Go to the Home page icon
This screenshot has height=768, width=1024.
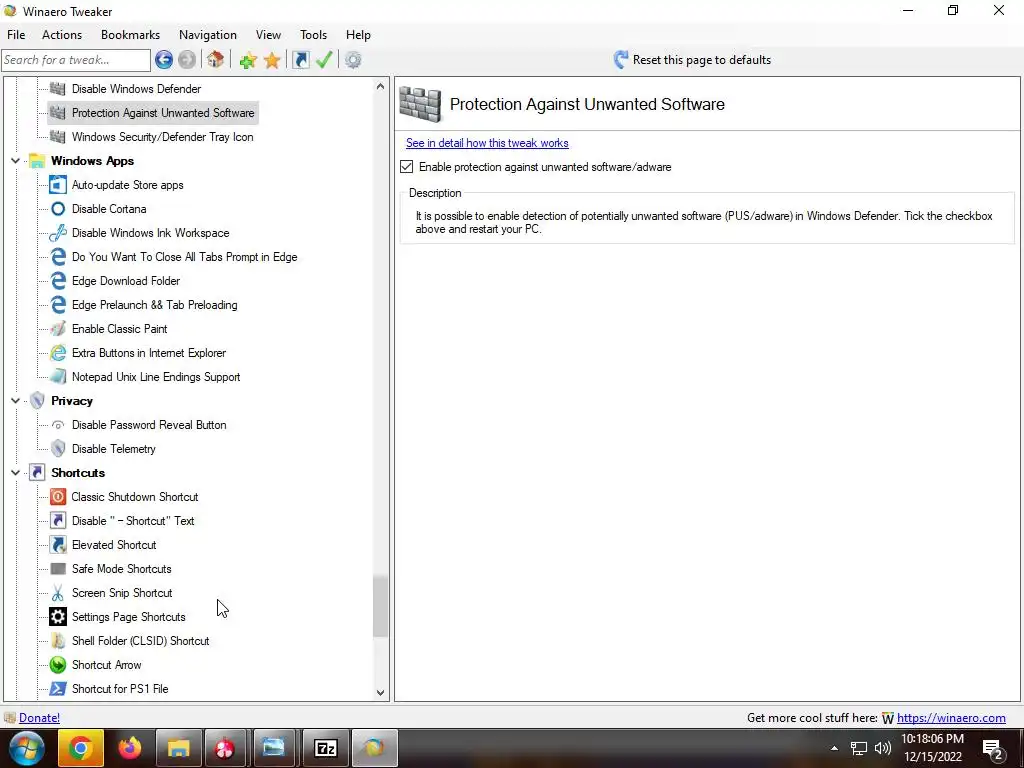point(216,60)
